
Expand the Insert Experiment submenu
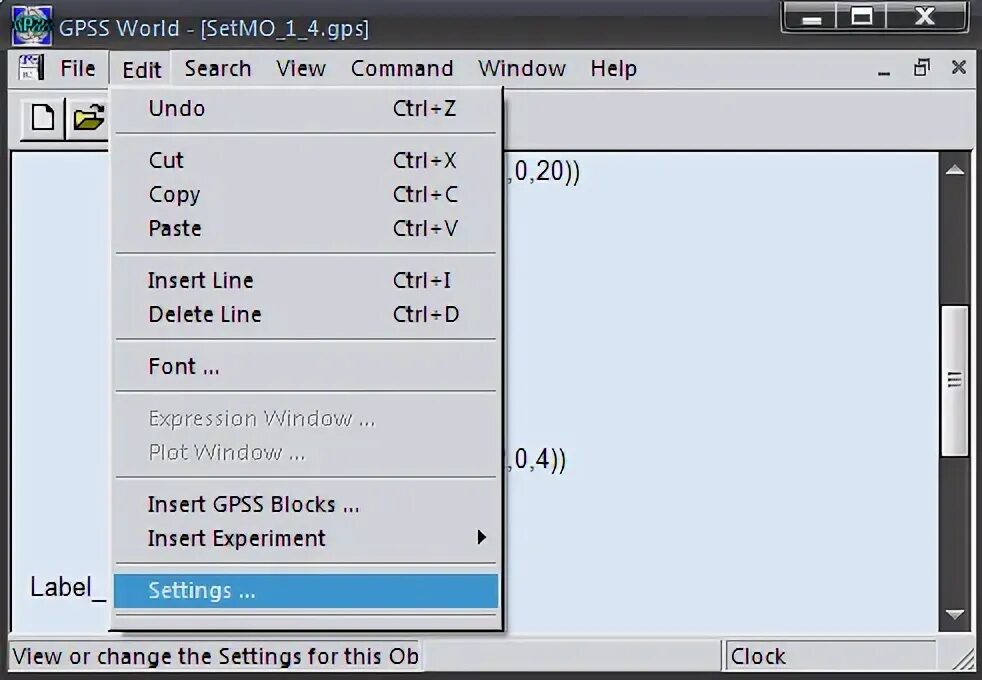pos(306,538)
